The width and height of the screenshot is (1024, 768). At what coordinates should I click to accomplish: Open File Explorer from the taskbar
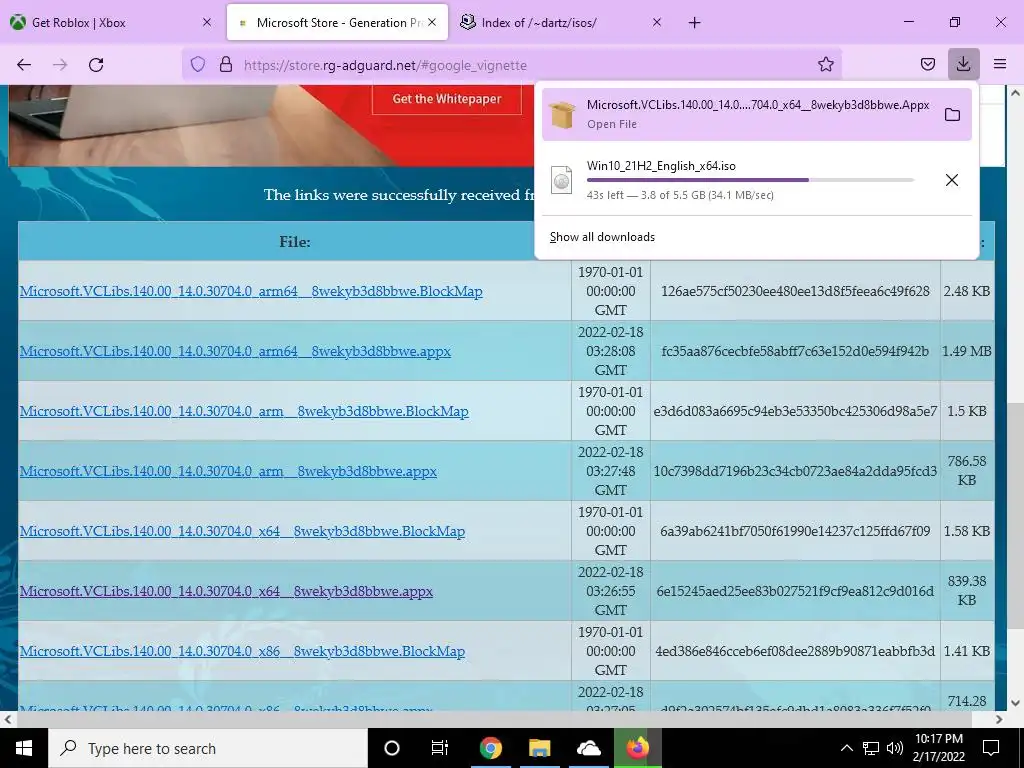pos(539,748)
